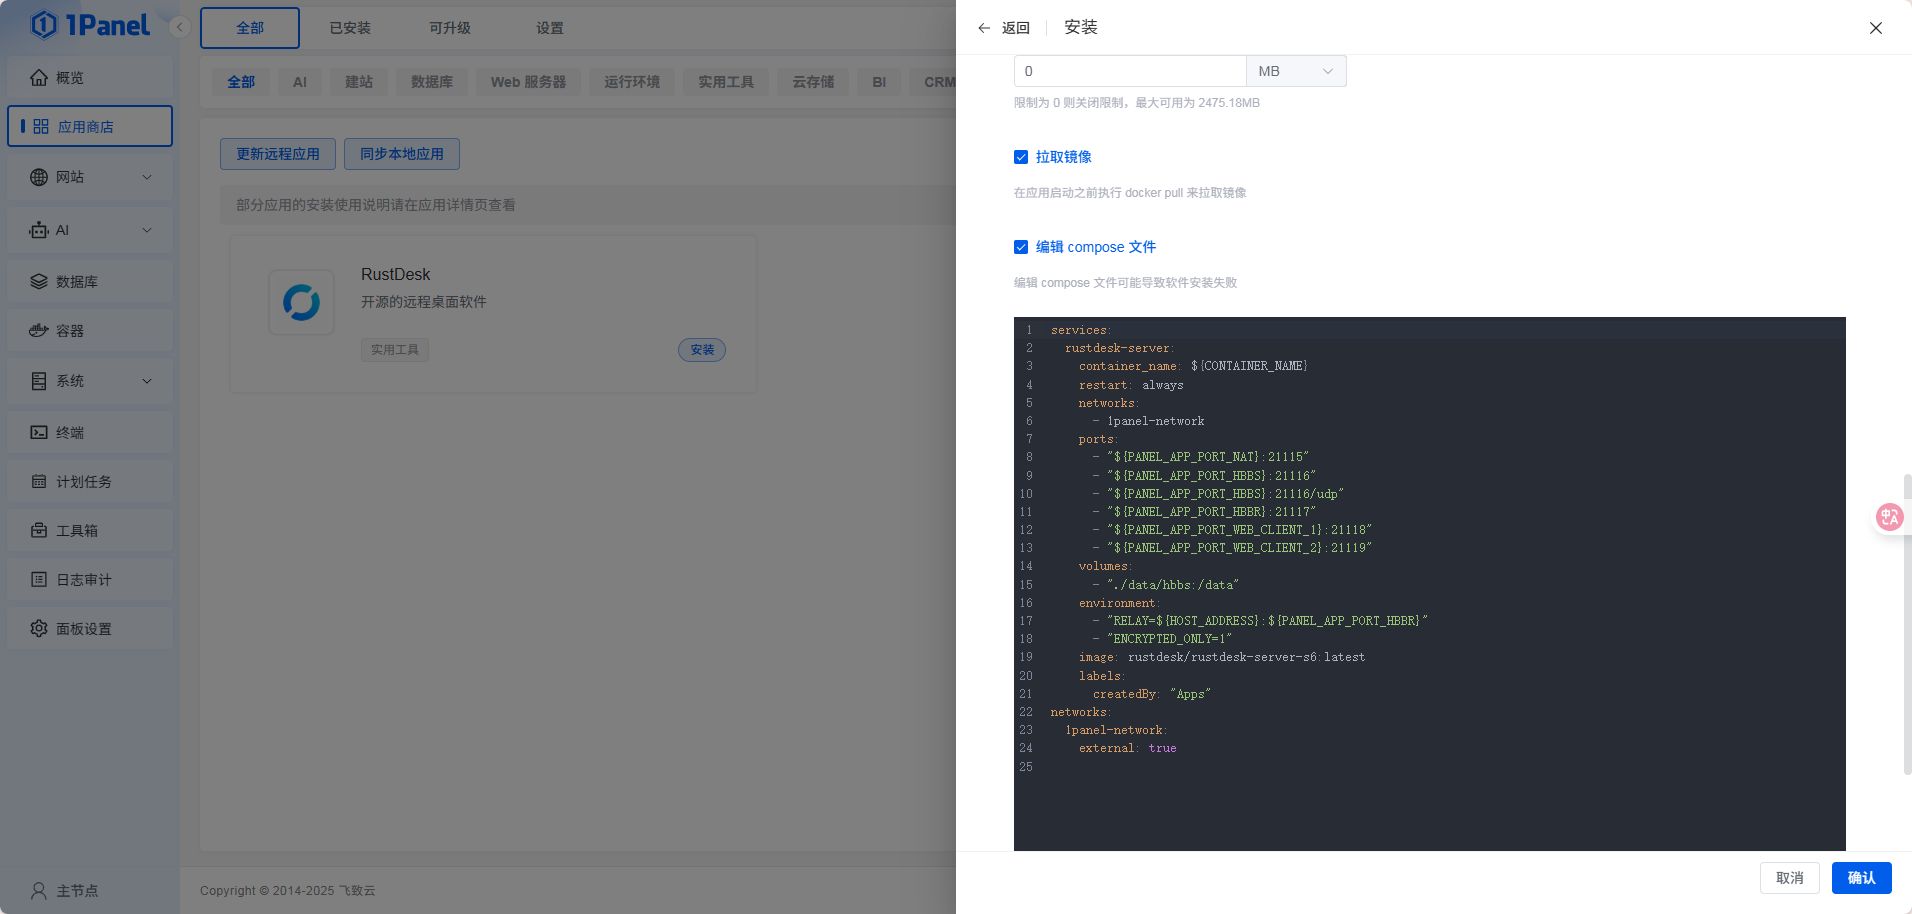
Task: Click the memory limit input field
Action: (1129, 71)
